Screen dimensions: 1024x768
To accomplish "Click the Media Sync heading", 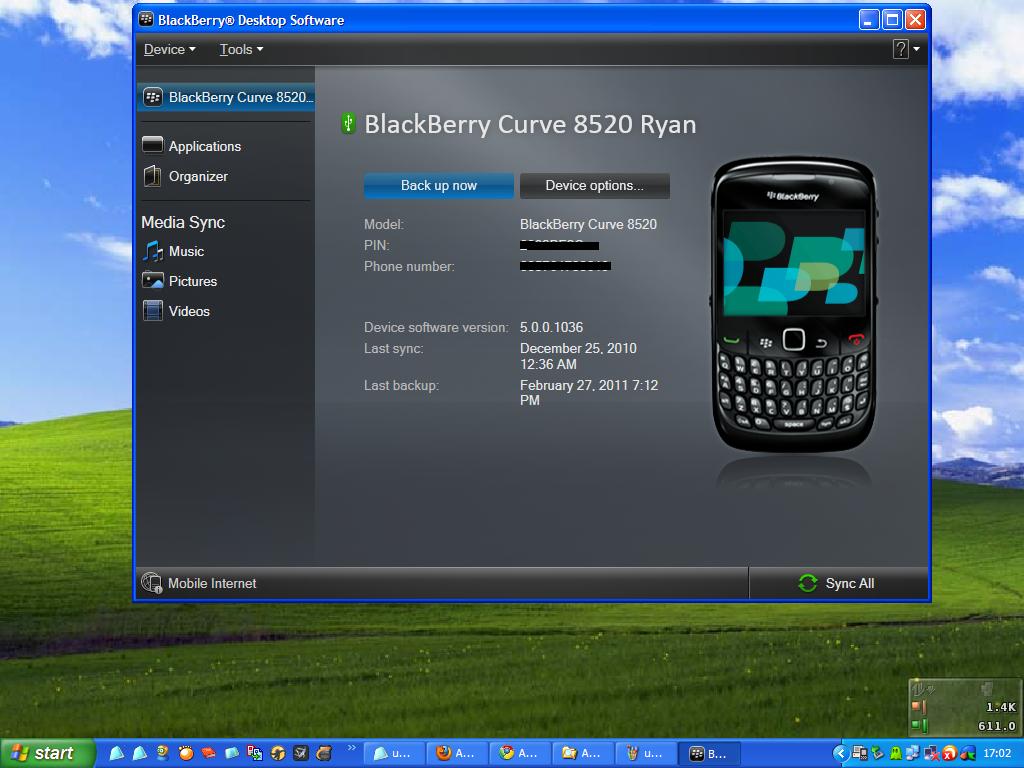I will (x=183, y=222).
